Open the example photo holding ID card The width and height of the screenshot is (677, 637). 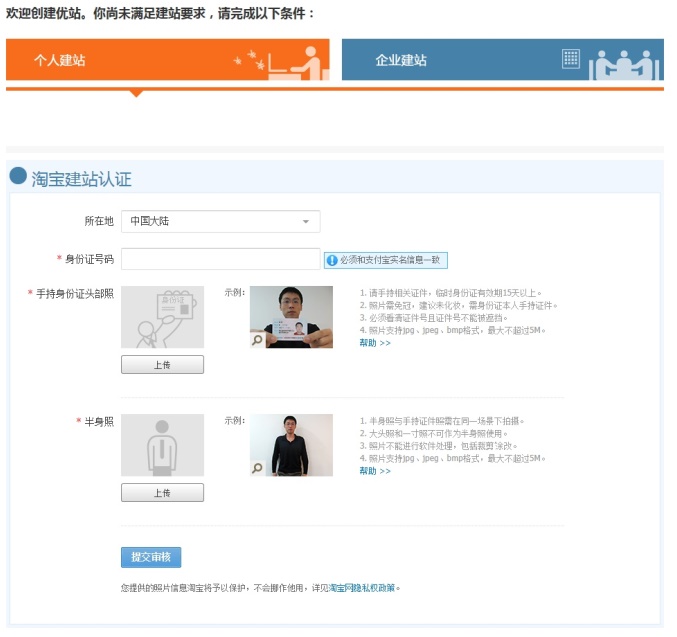tap(291, 317)
